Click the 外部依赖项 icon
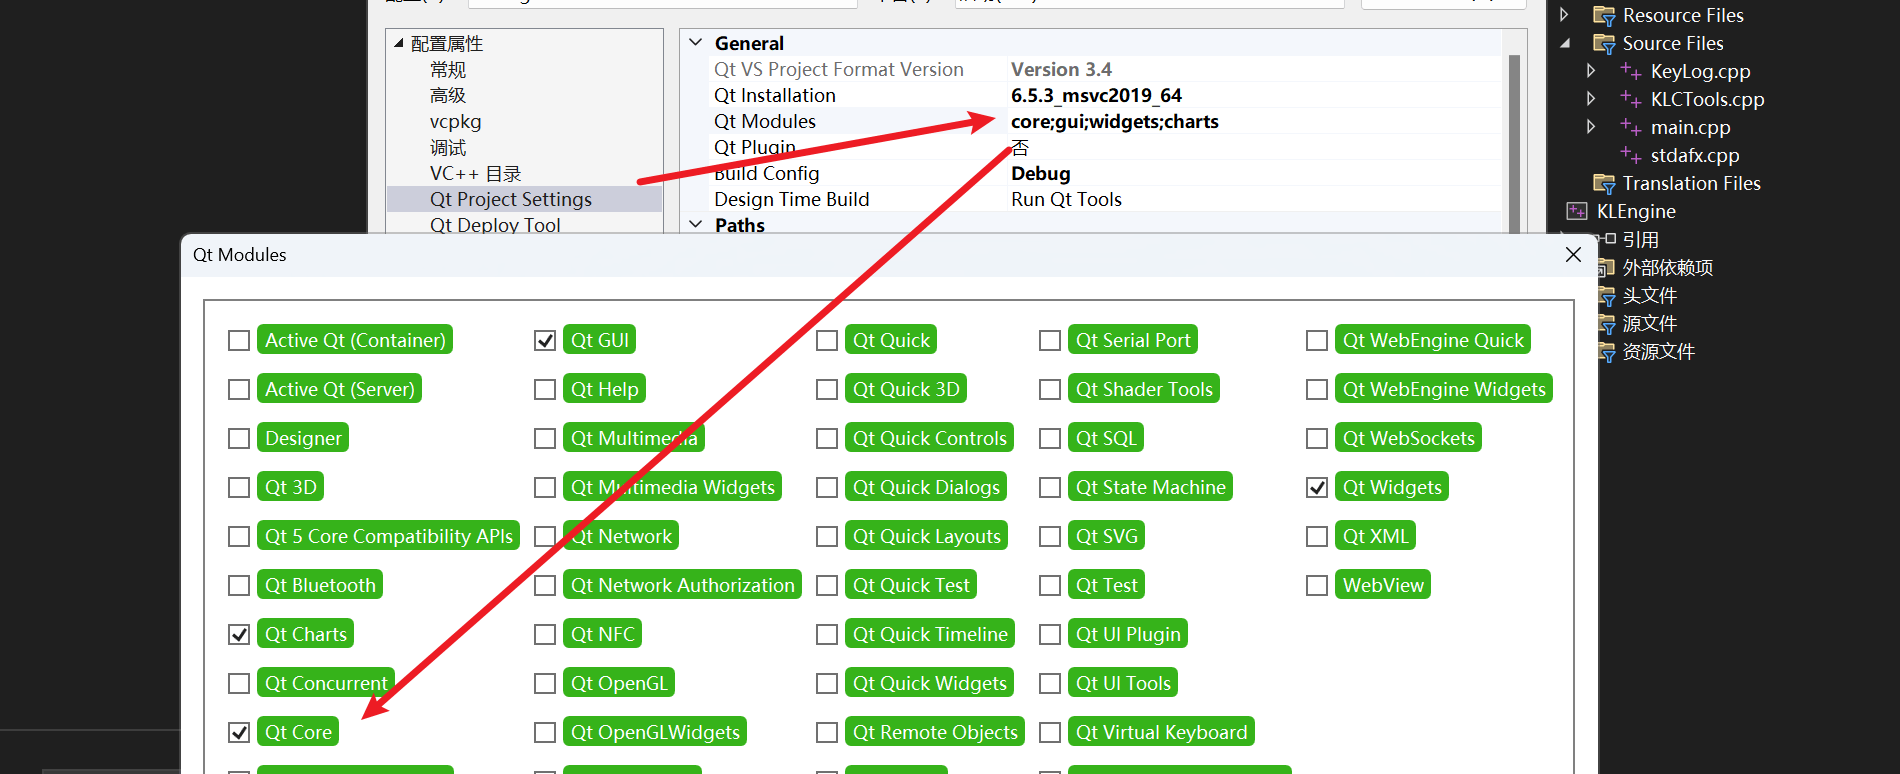This screenshot has height=774, width=1900. (x=1607, y=267)
